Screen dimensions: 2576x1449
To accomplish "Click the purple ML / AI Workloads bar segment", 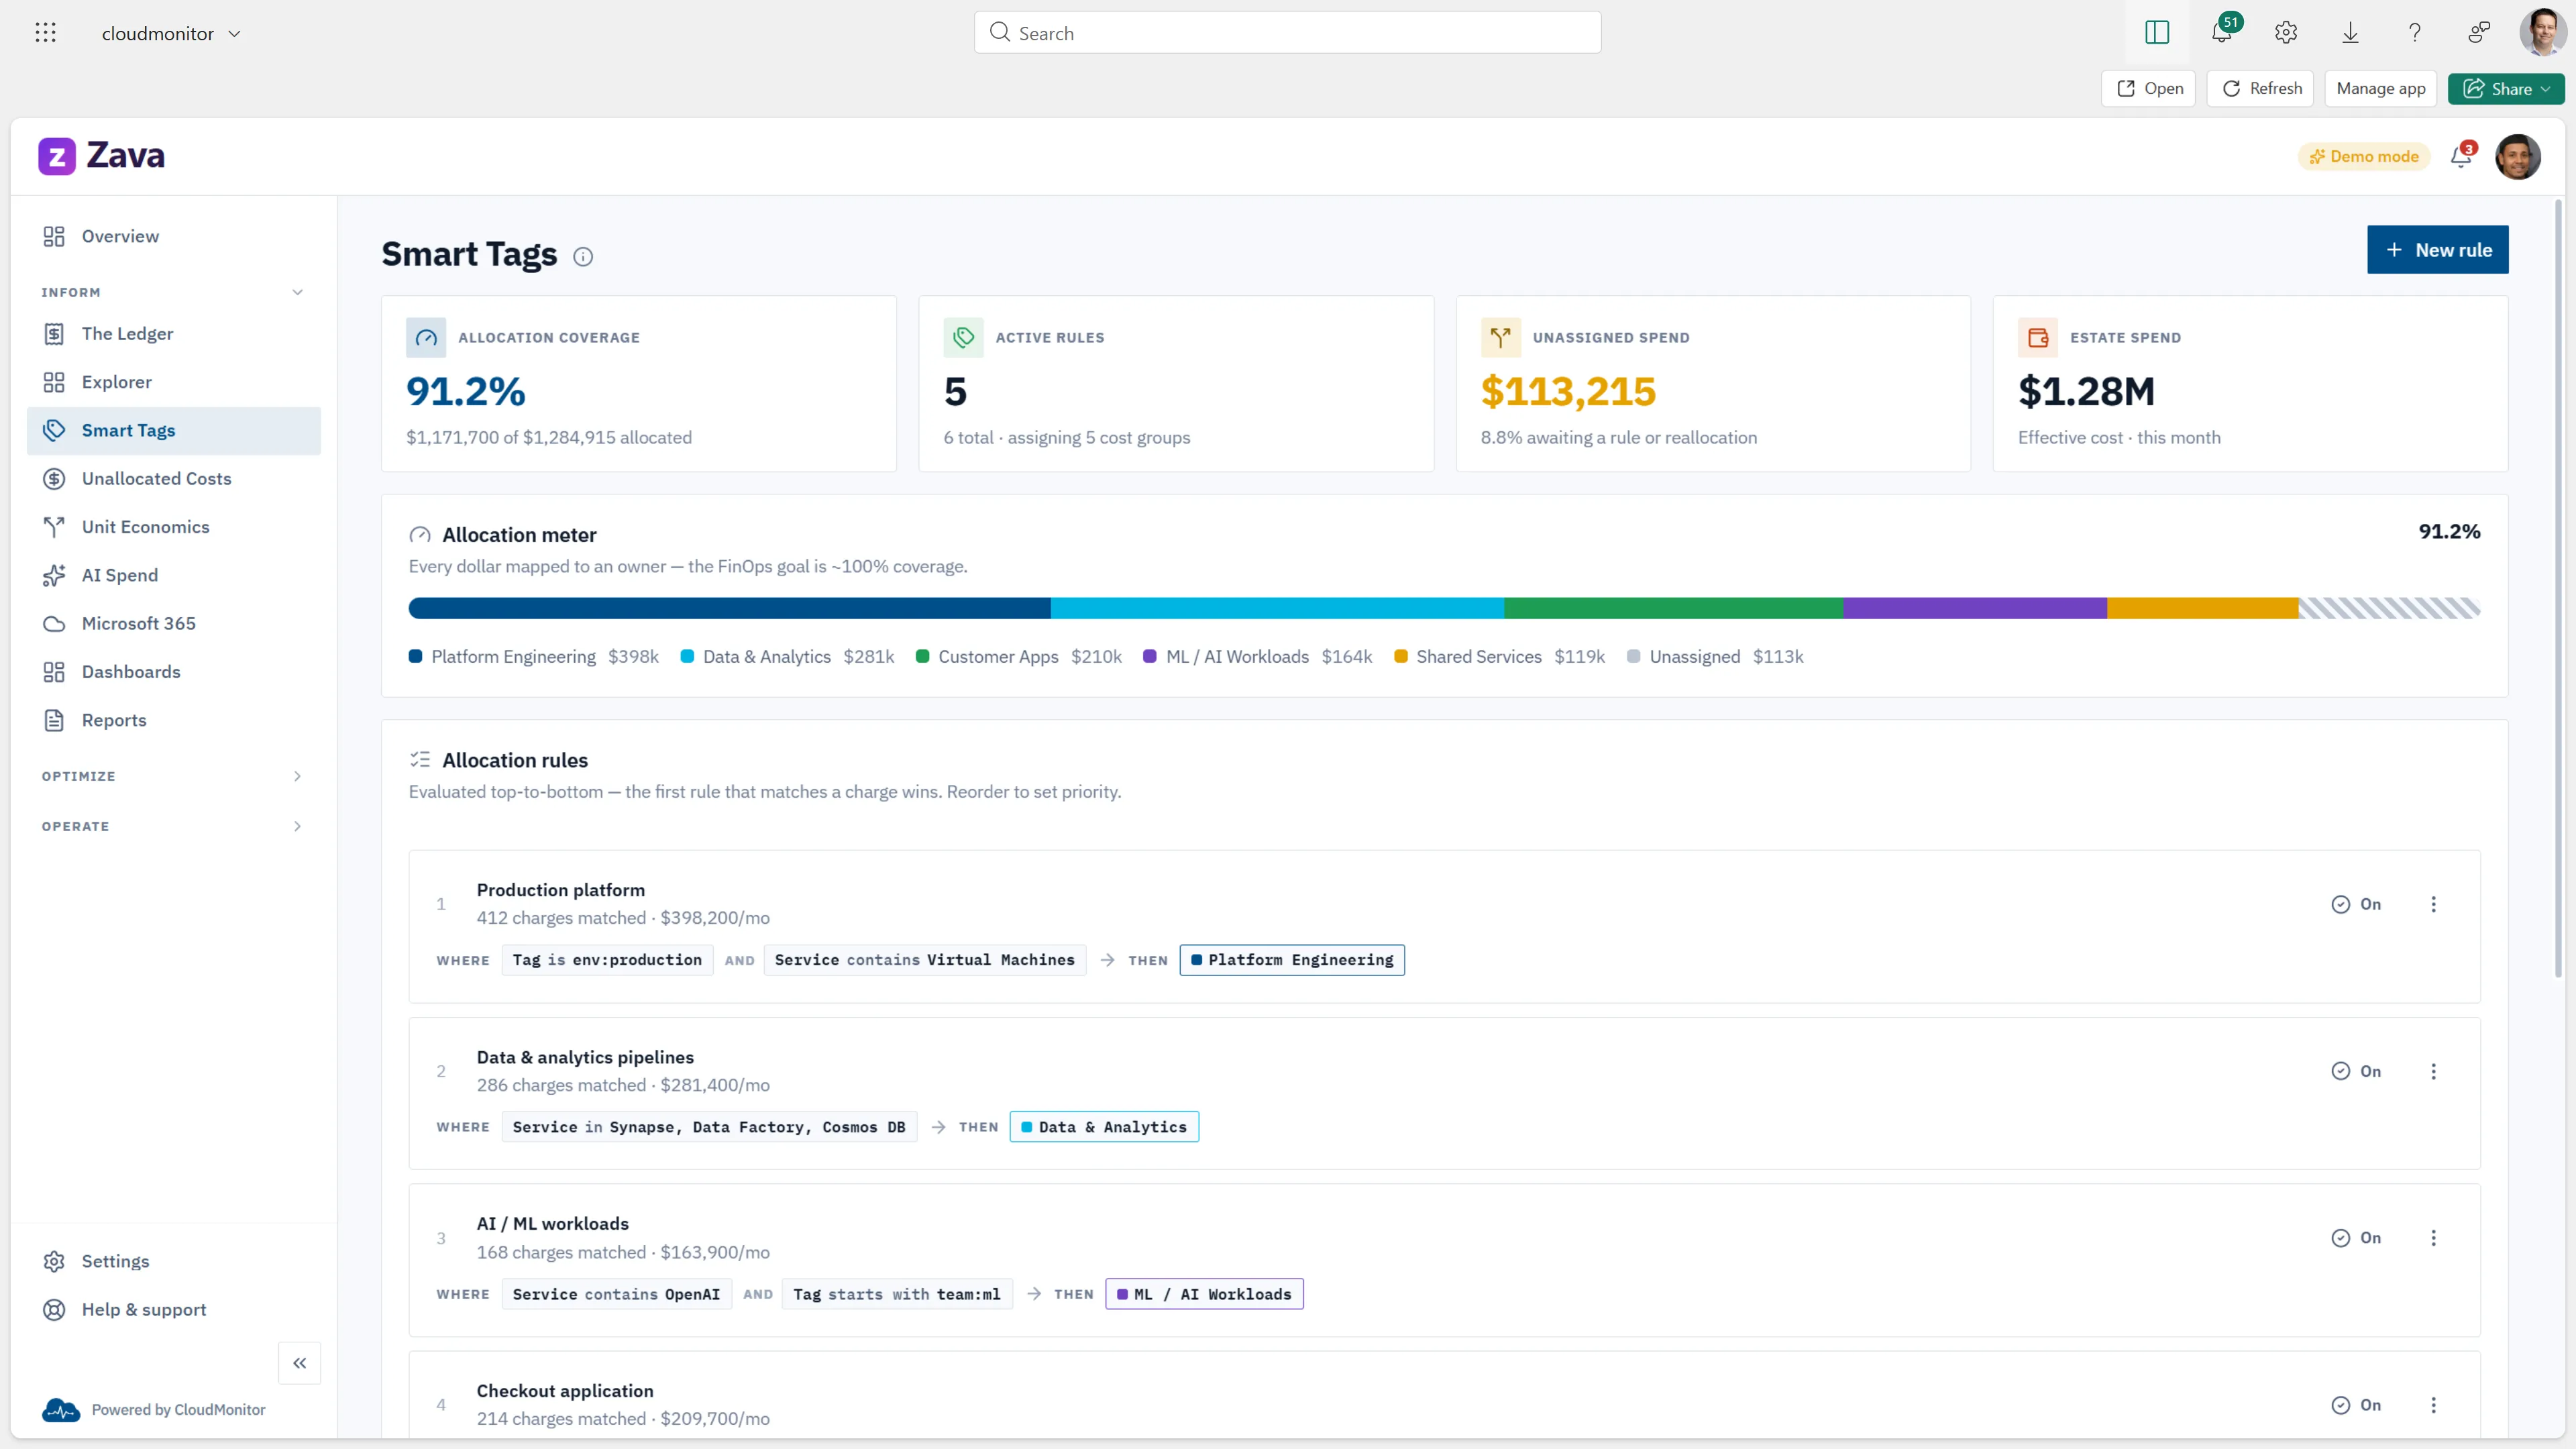I will (1975, 608).
